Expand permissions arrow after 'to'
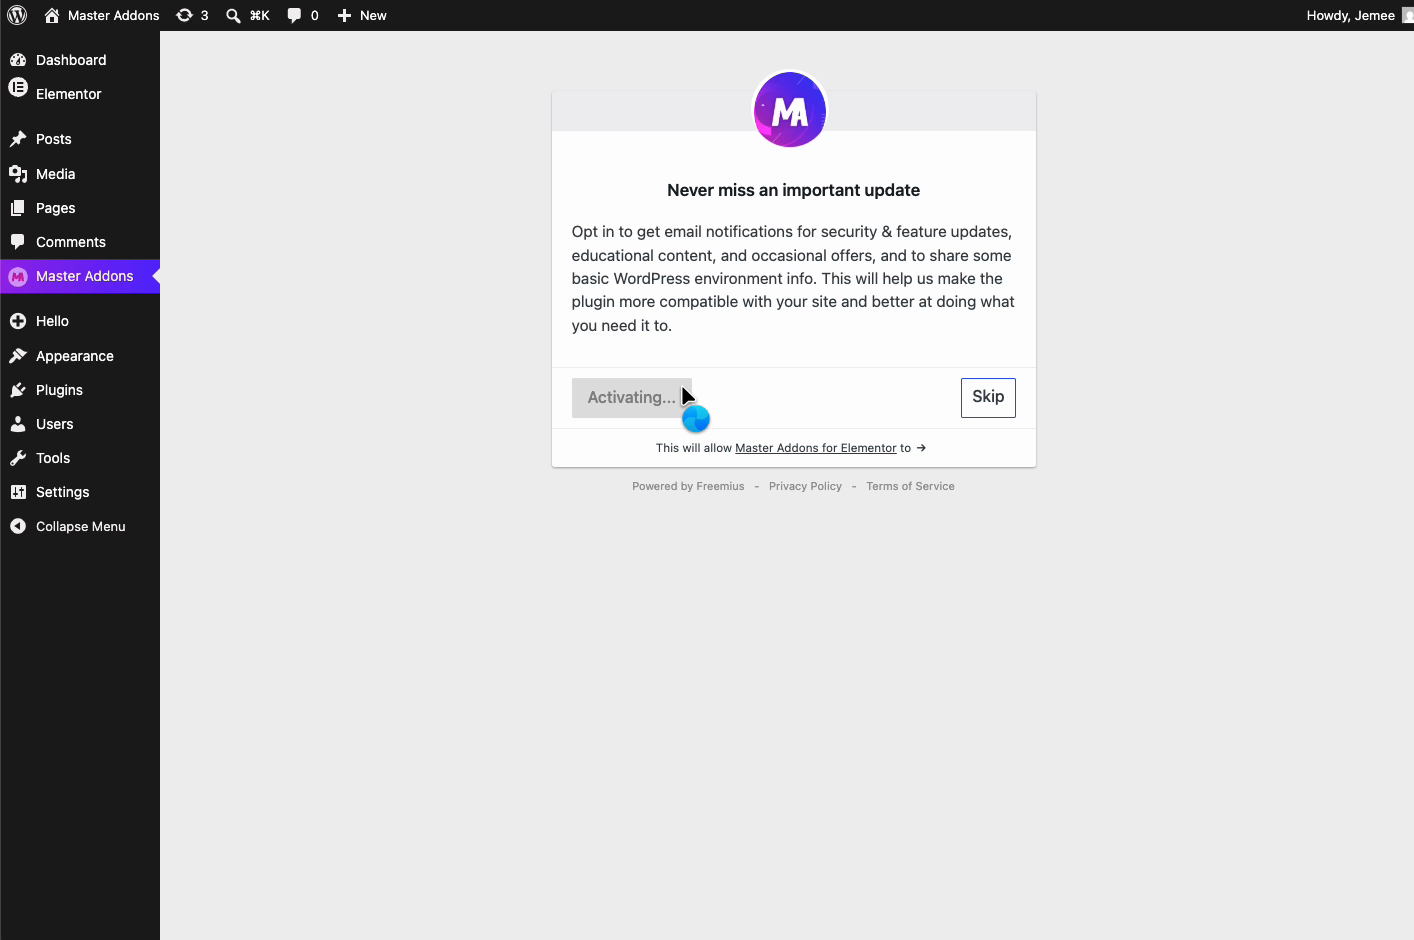The image size is (1414, 940). tap(921, 448)
